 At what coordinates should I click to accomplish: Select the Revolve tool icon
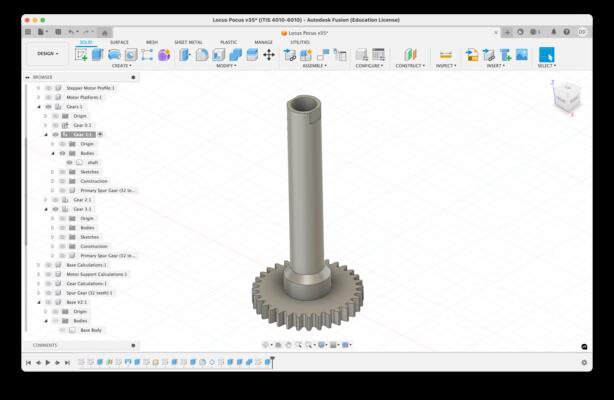[114, 54]
